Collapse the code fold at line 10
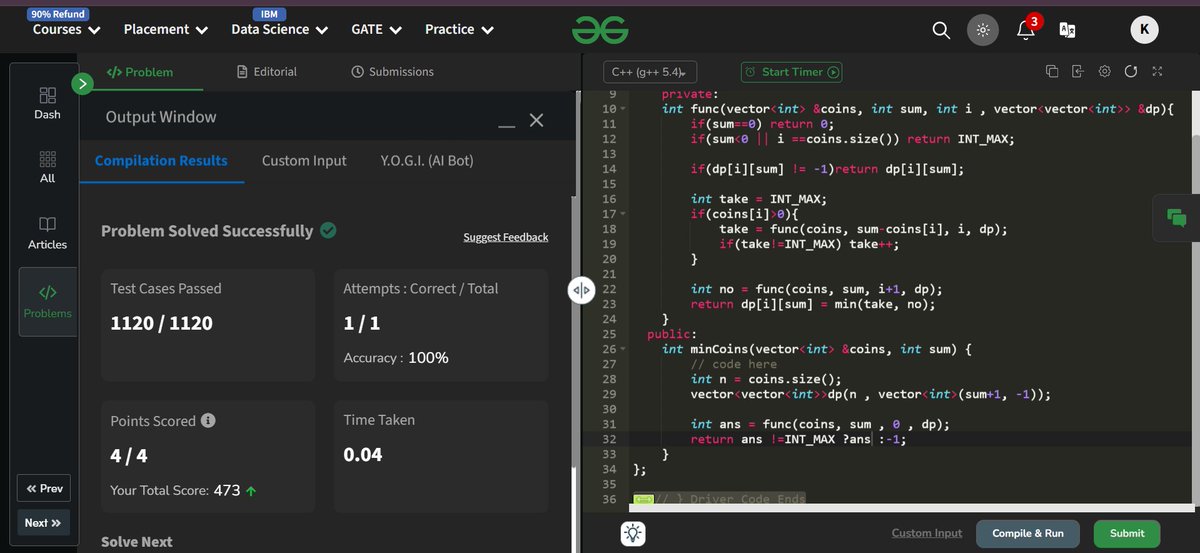The width and height of the screenshot is (1200, 553). click(x=622, y=108)
